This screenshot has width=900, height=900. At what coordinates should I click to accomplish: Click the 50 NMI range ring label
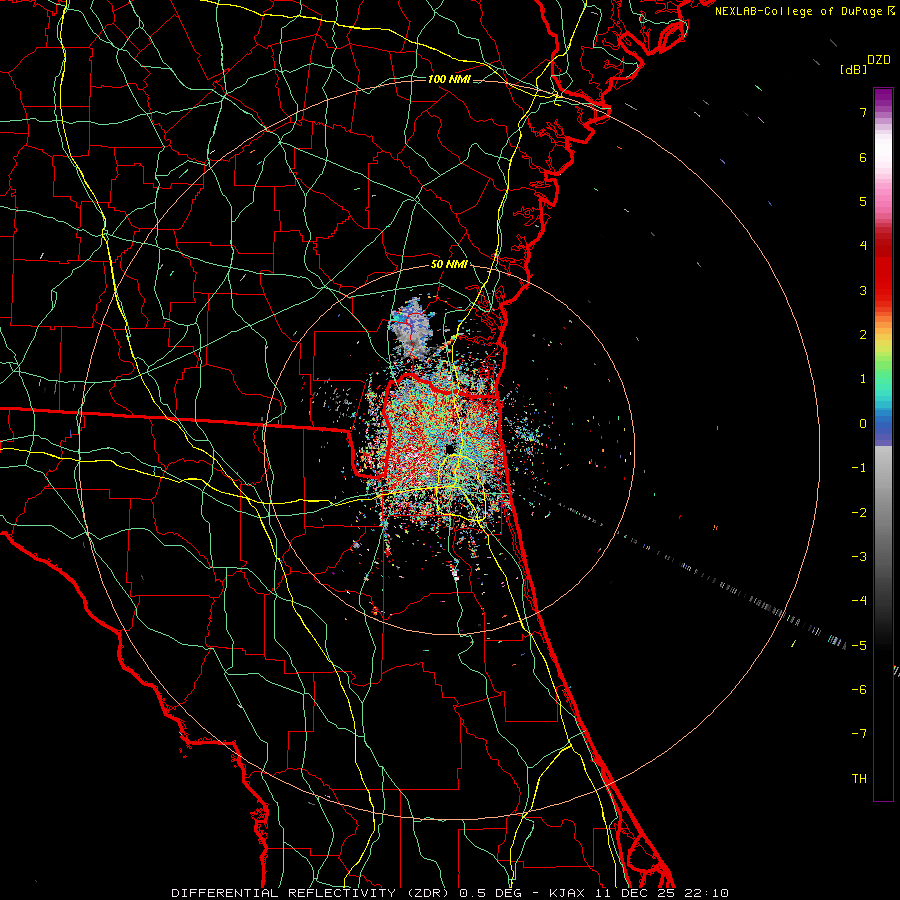(449, 264)
